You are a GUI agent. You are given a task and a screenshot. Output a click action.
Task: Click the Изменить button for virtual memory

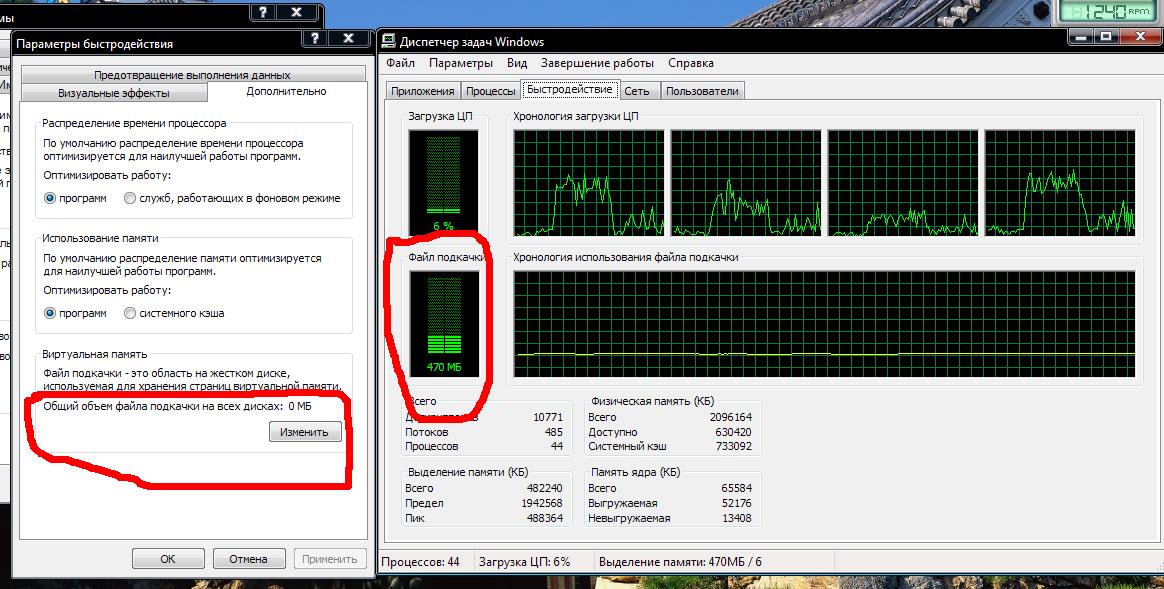[304, 432]
